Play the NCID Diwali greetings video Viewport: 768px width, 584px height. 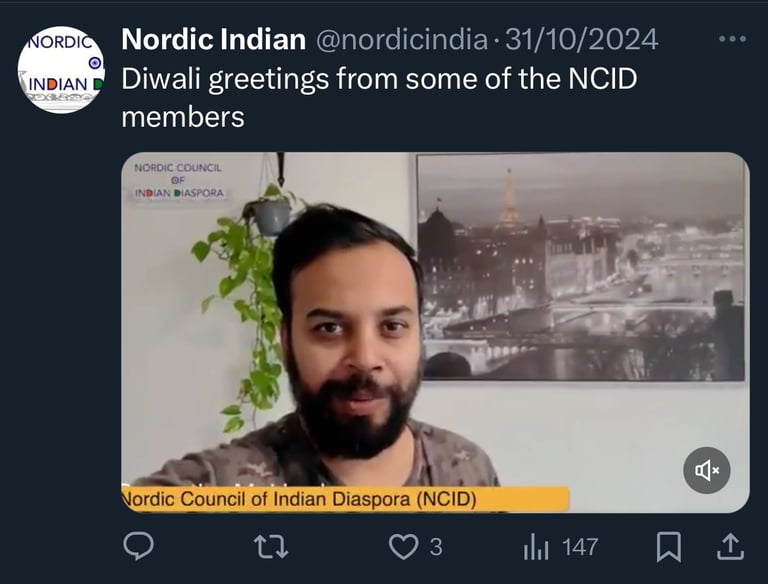coord(435,333)
